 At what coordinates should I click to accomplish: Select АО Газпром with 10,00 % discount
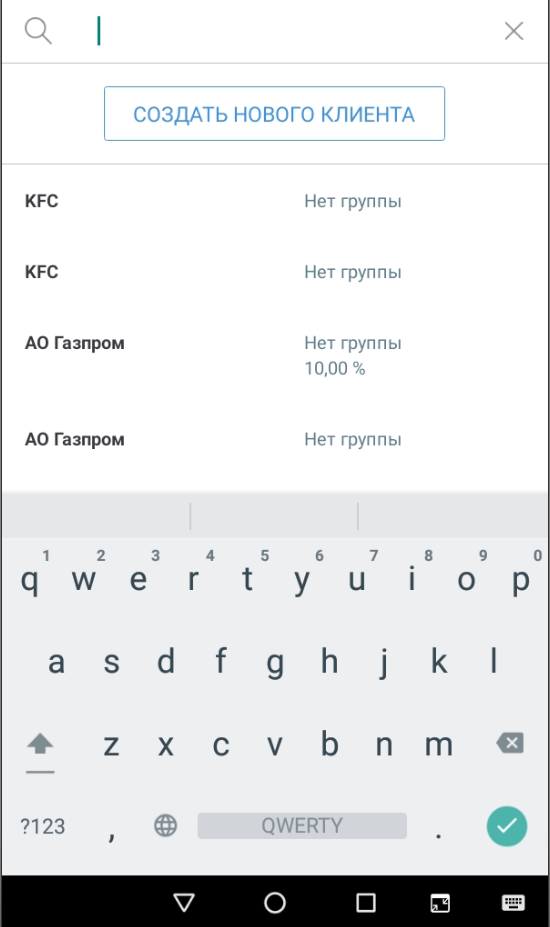pyautogui.click(x=274, y=355)
